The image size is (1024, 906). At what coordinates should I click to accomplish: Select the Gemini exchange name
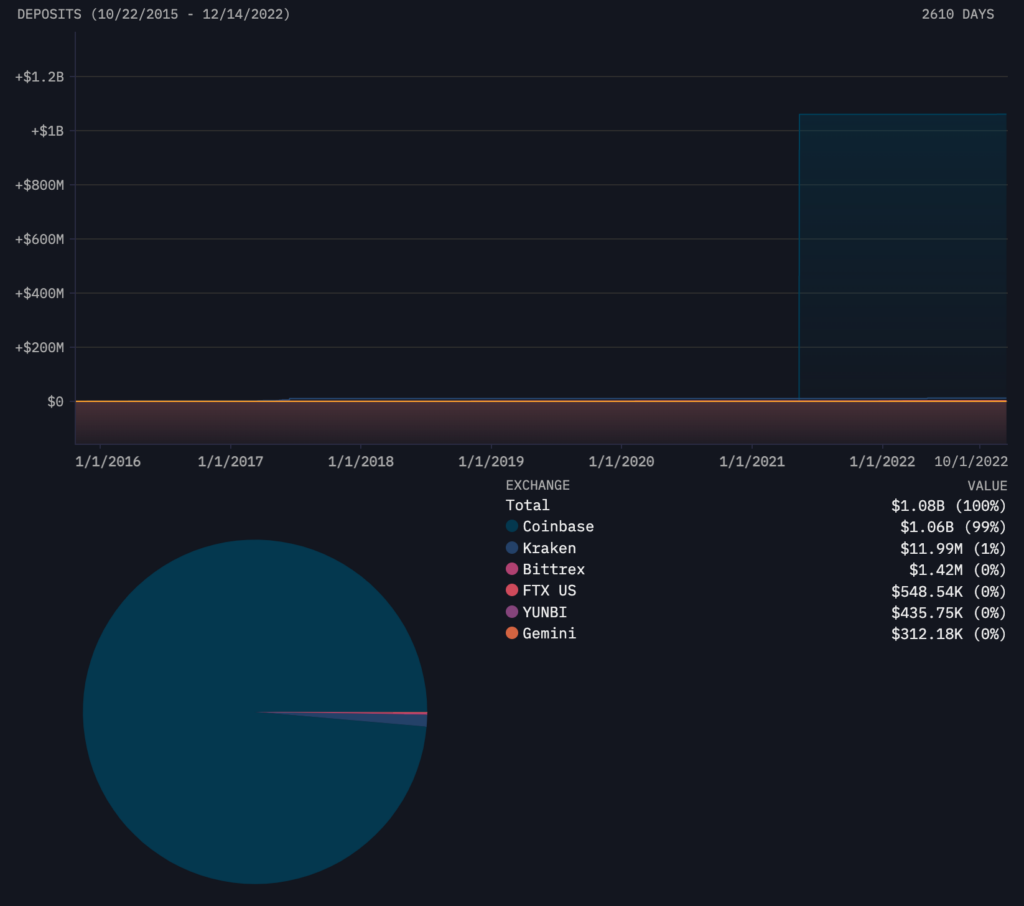[549, 634]
